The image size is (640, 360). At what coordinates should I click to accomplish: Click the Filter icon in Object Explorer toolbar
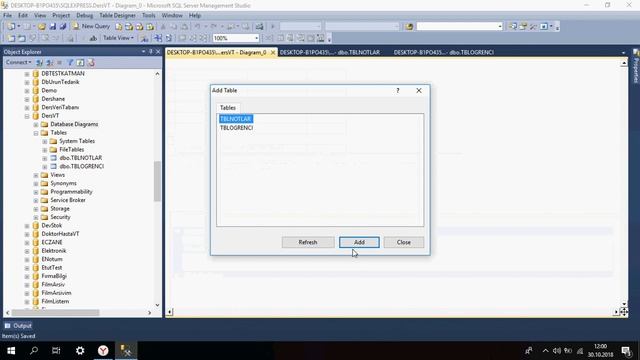click(70, 62)
